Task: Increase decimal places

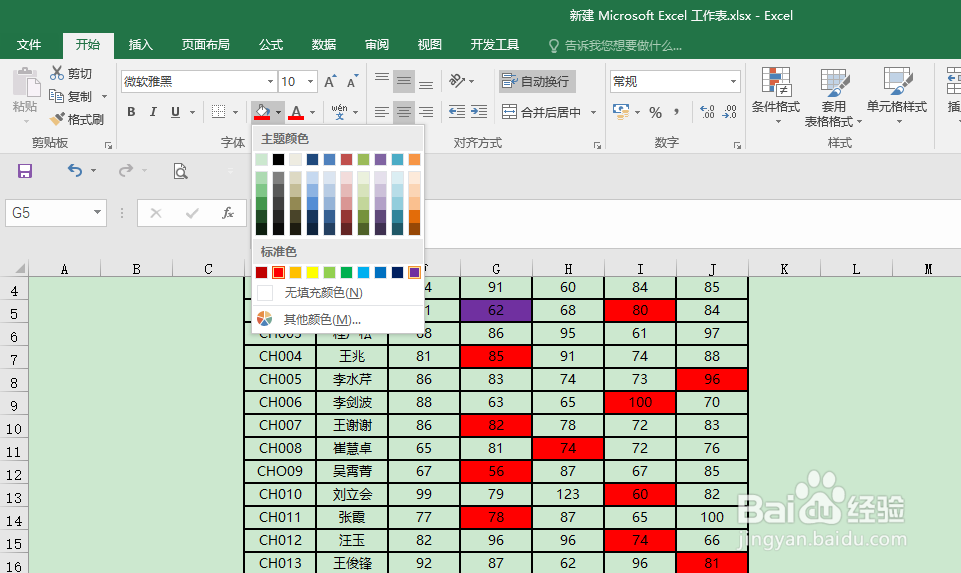Action: pos(707,112)
